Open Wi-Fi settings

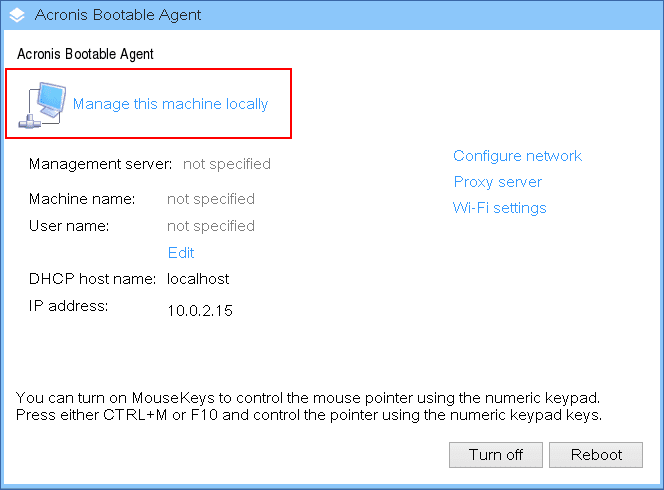pos(499,208)
